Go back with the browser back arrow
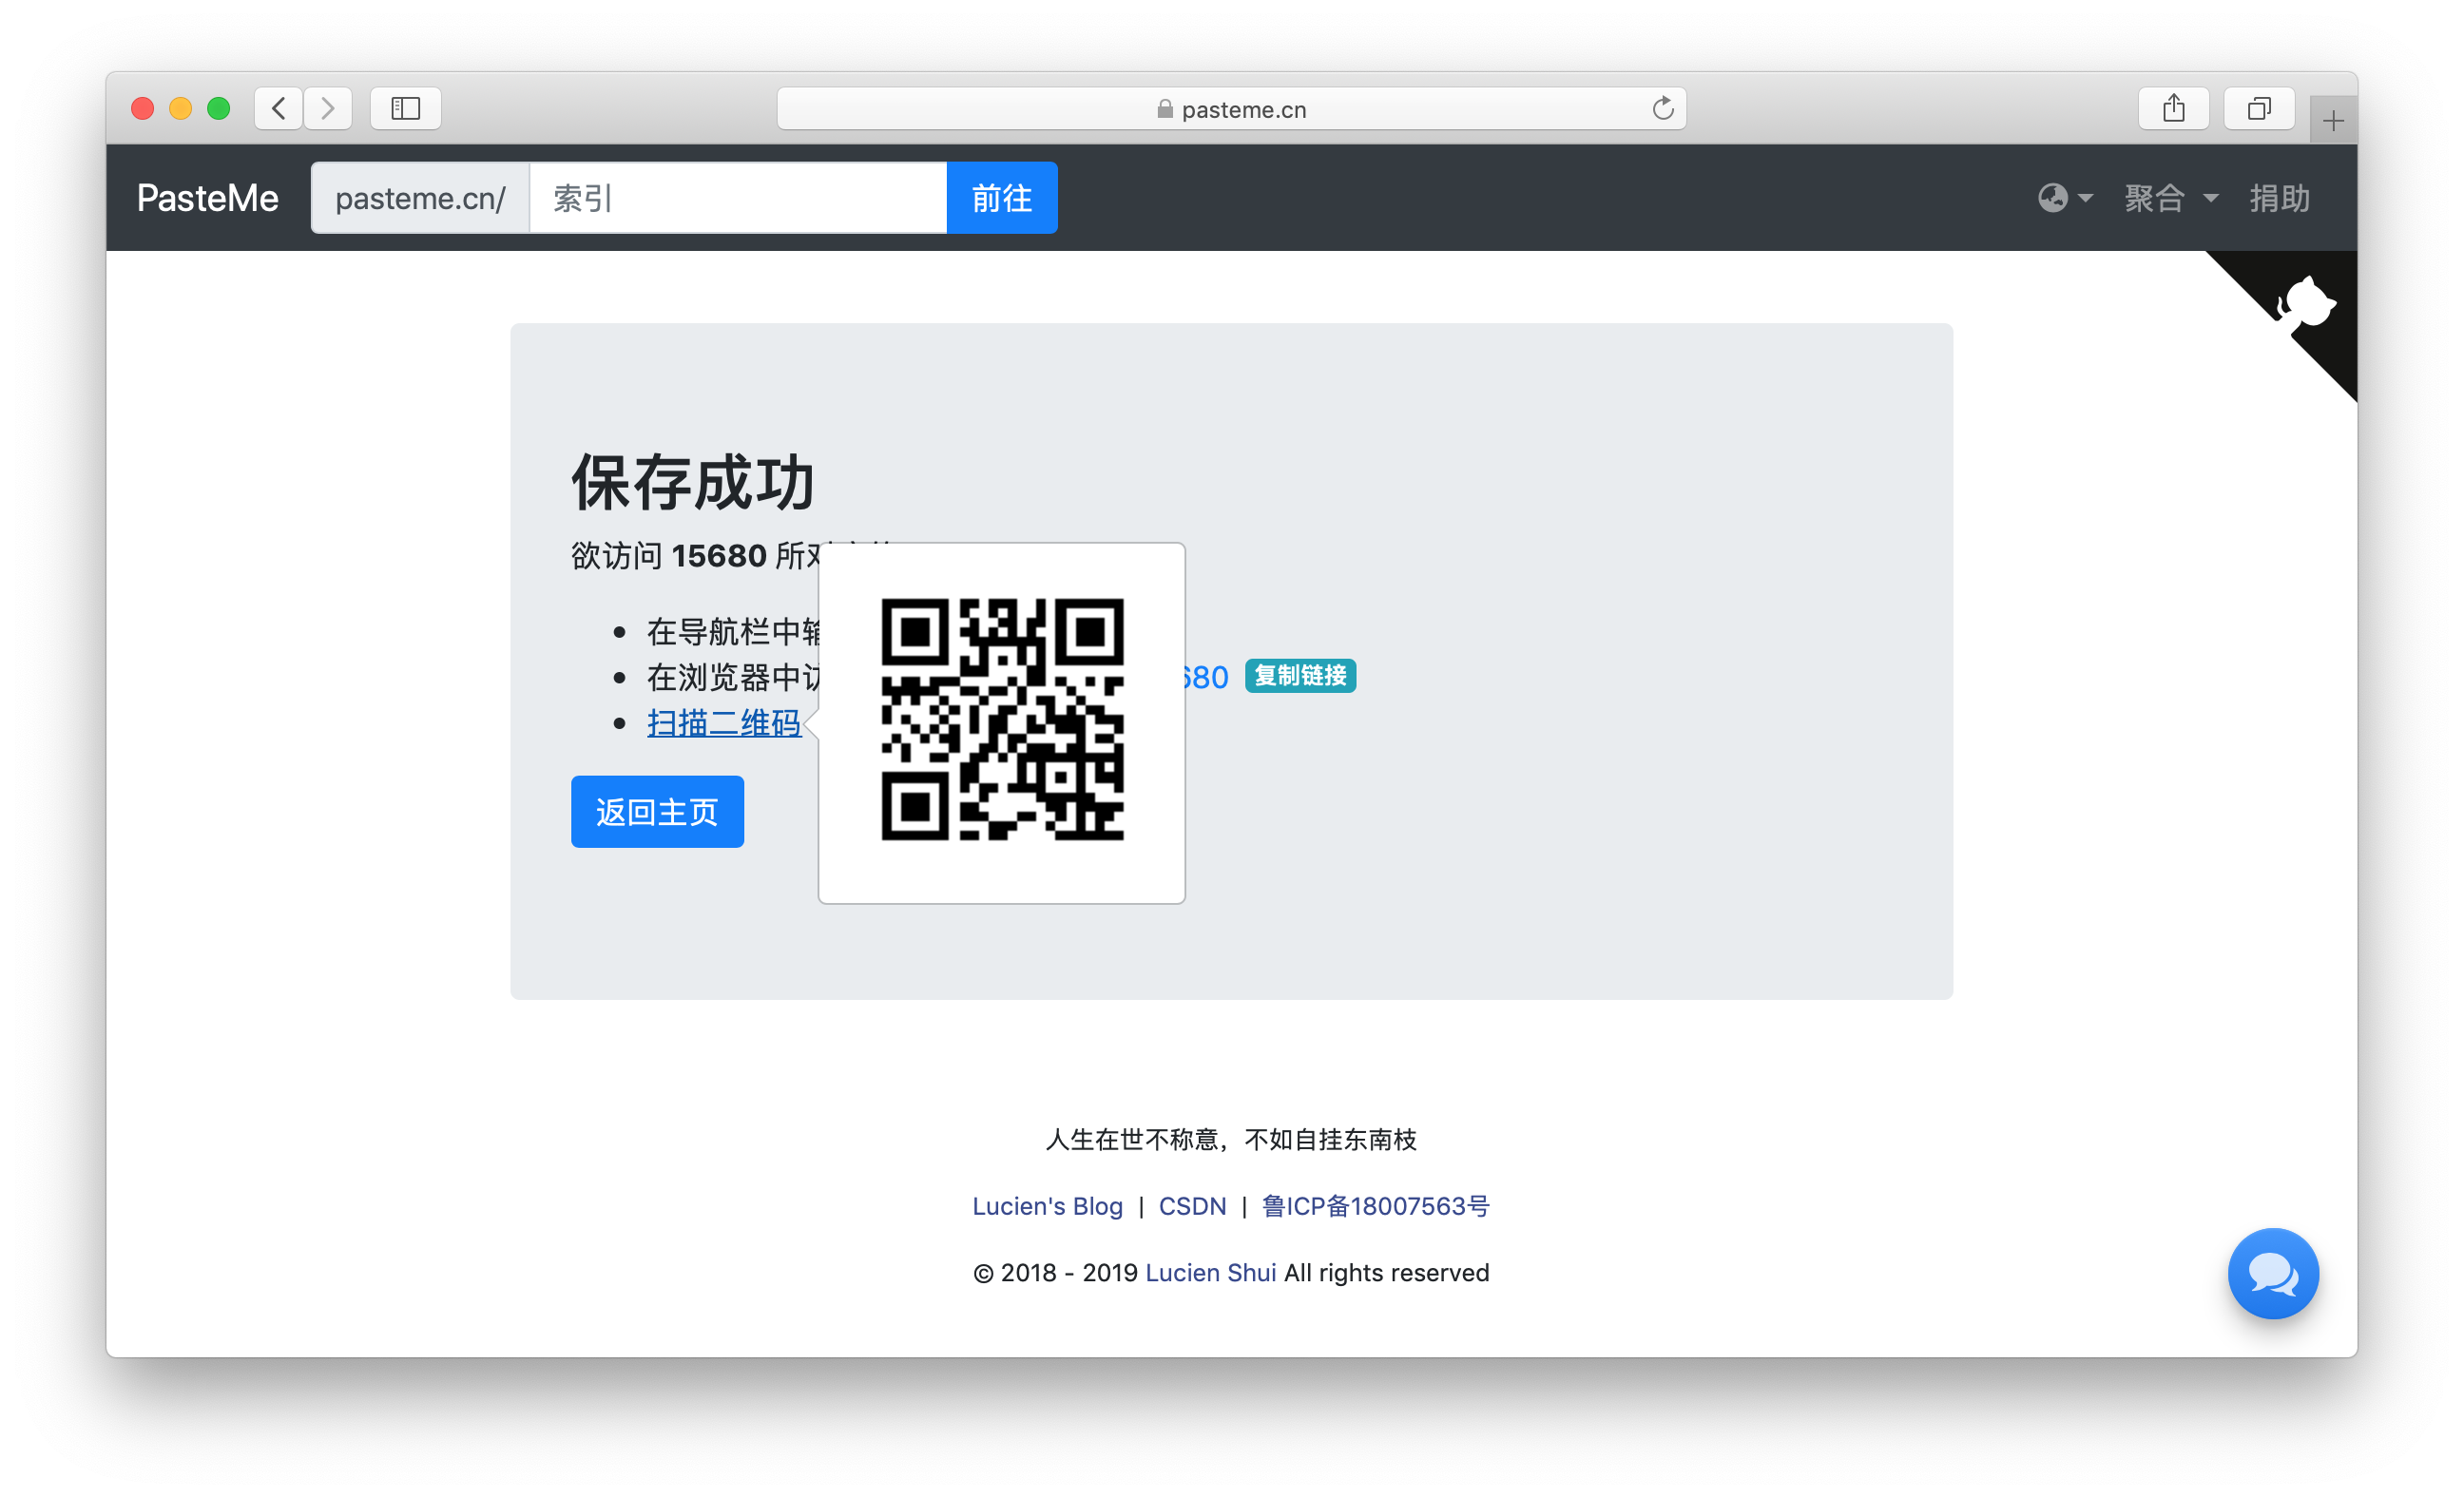This screenshot has width=2464, height=1498. (x=279, y=108)
